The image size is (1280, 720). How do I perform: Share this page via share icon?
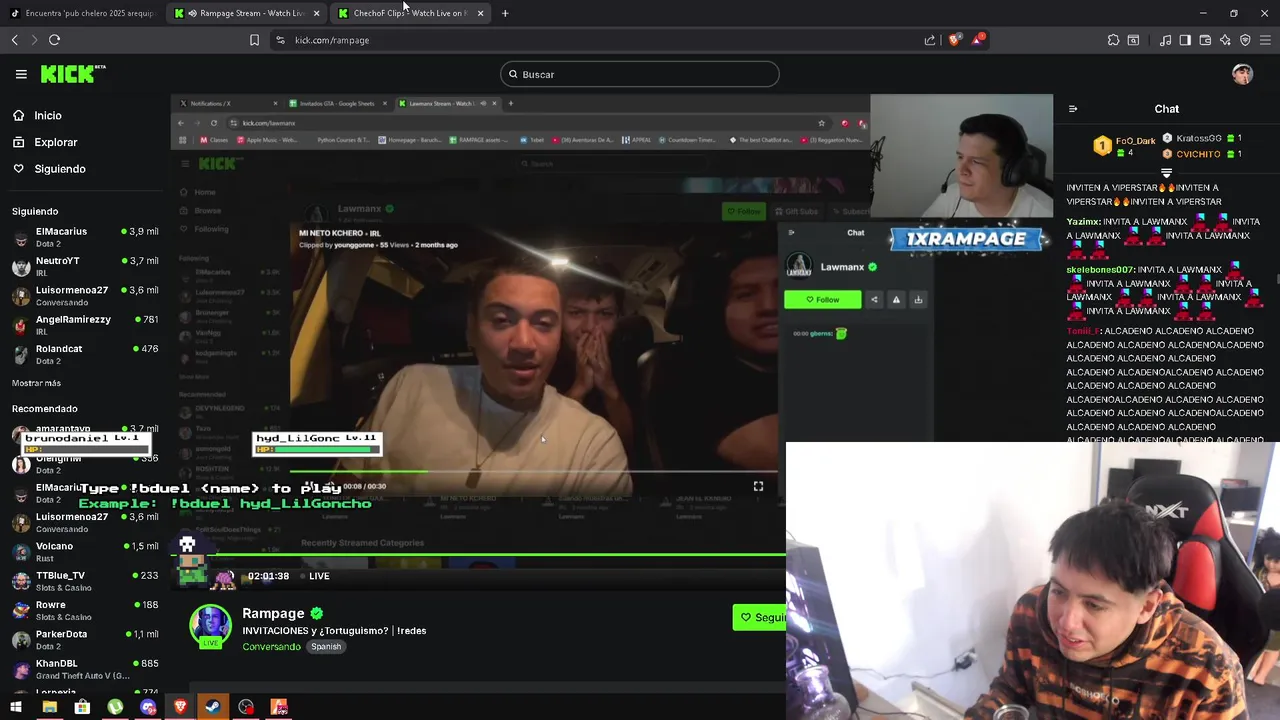pyautogui.click(x=930, y=40)
